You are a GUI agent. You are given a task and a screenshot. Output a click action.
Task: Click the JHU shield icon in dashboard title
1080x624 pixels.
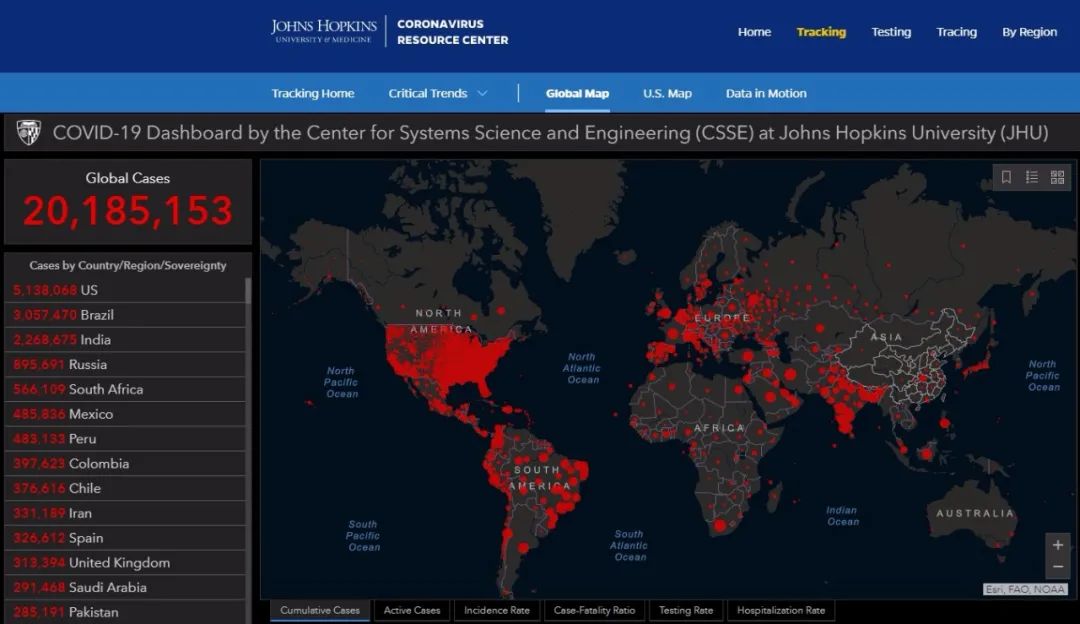pos(29,132)
